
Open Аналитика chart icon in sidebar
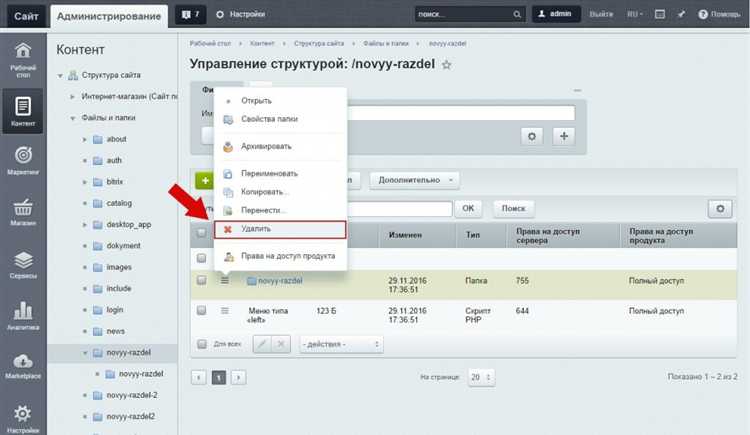tap(23, 314)
